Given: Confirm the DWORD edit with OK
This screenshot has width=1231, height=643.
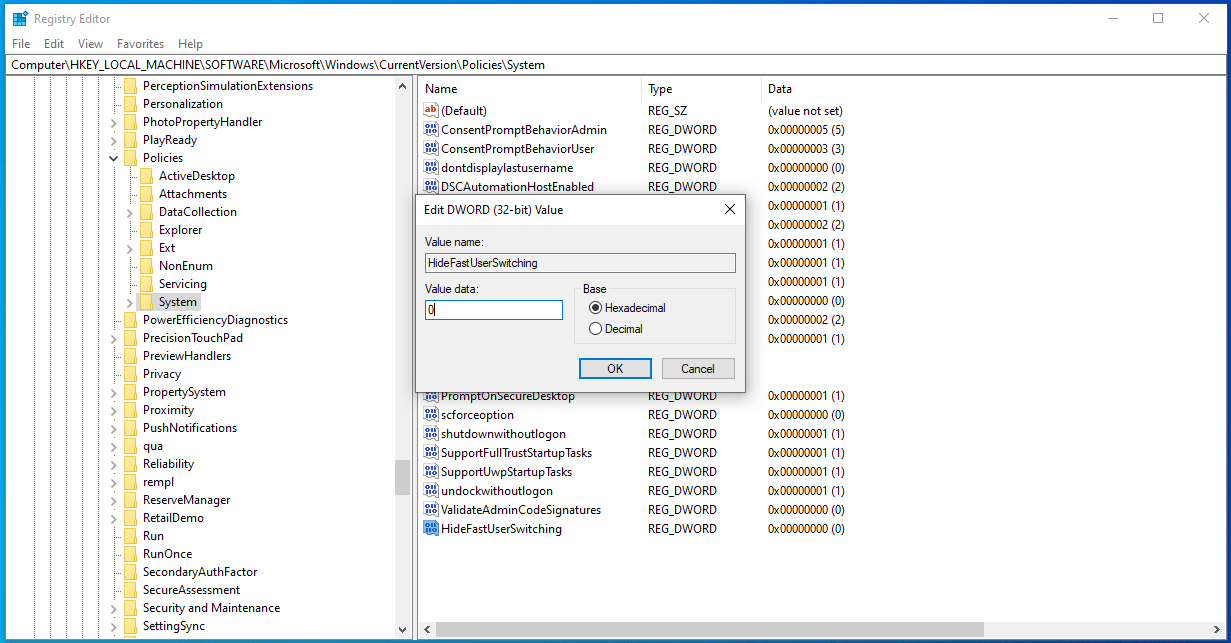Looking at the screenshot, I should [x=615, y=369].
